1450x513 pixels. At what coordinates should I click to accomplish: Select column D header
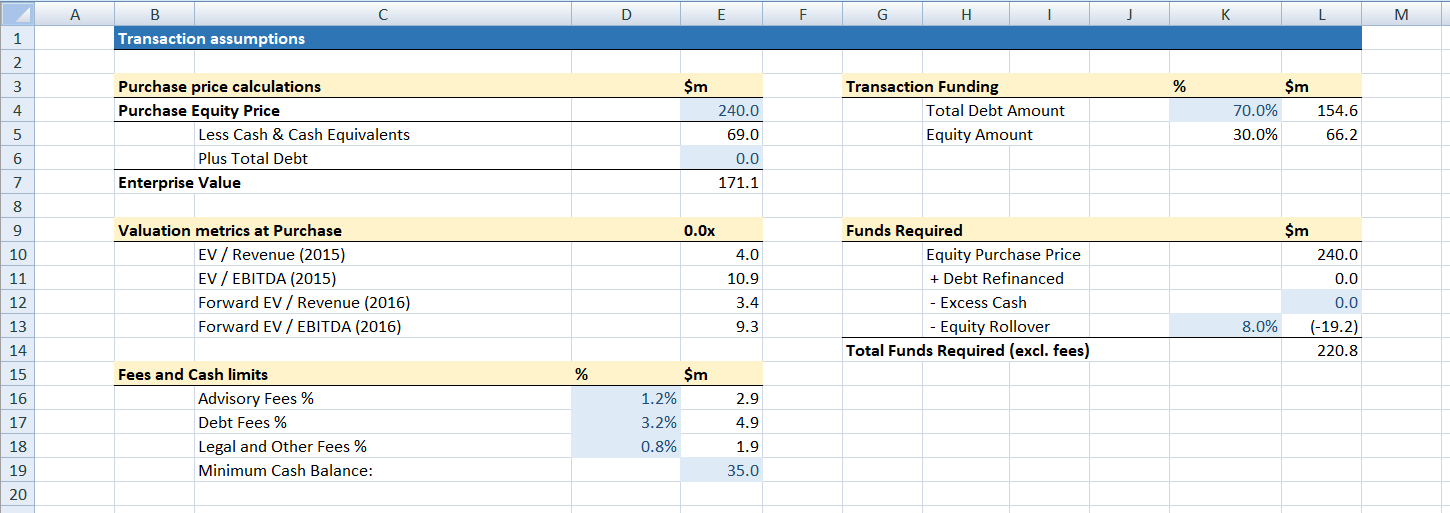[625, 14]
